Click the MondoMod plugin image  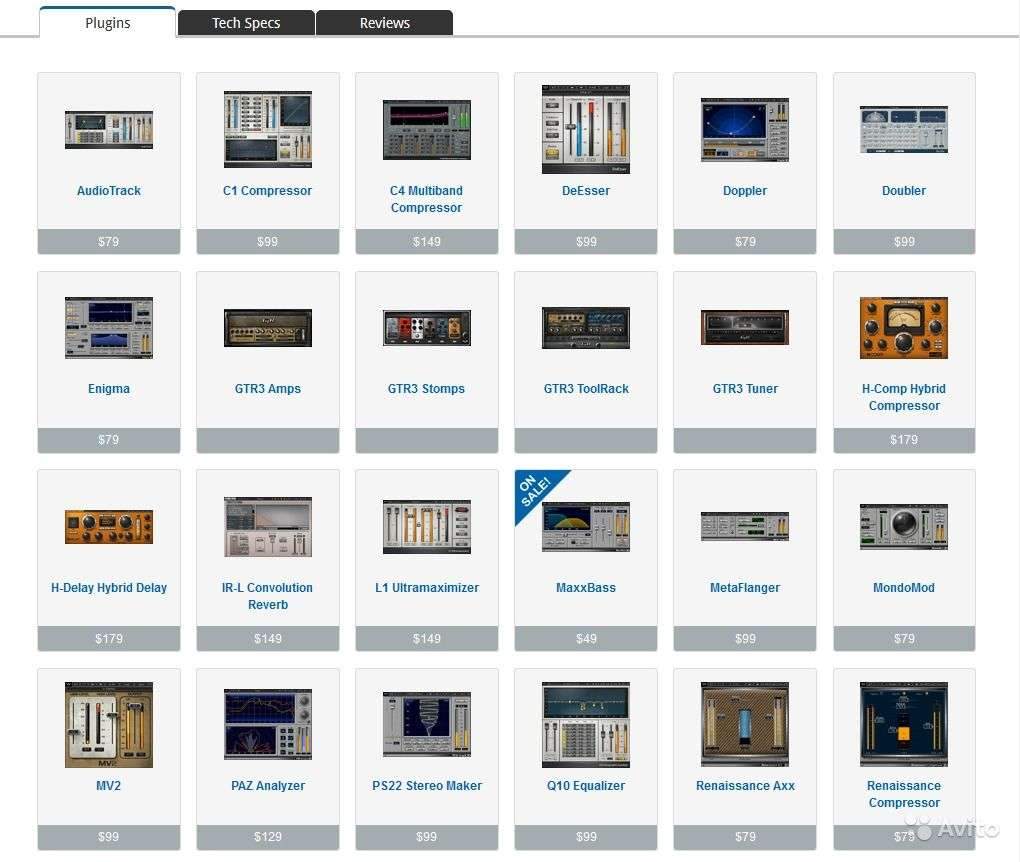(904, 527)
